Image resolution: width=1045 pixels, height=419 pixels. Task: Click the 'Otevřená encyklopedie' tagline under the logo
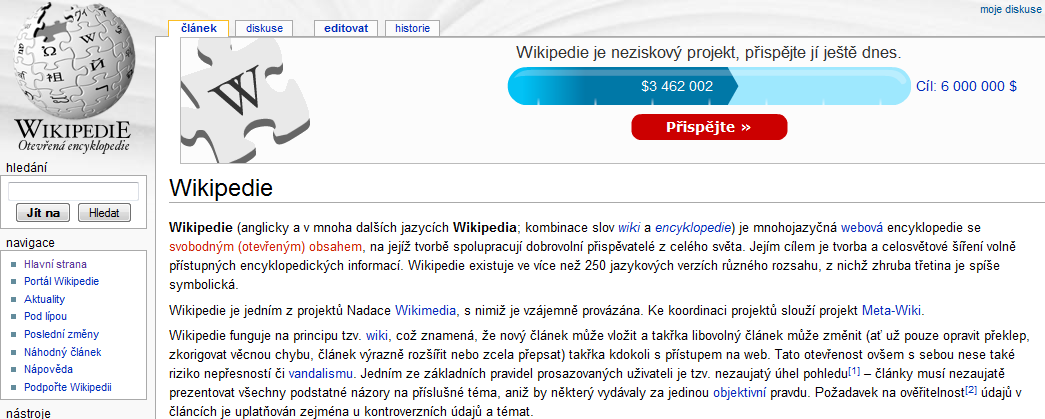[x=74, y=147]
